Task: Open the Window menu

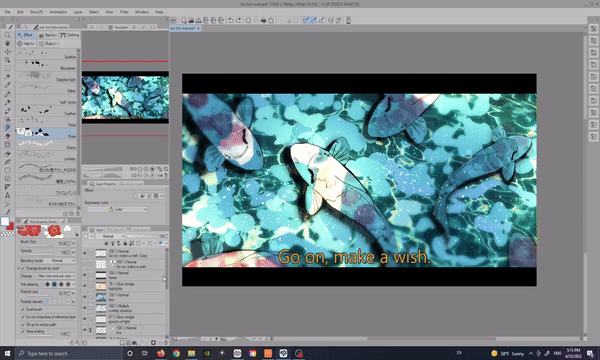Action: [x=142, y=12]
